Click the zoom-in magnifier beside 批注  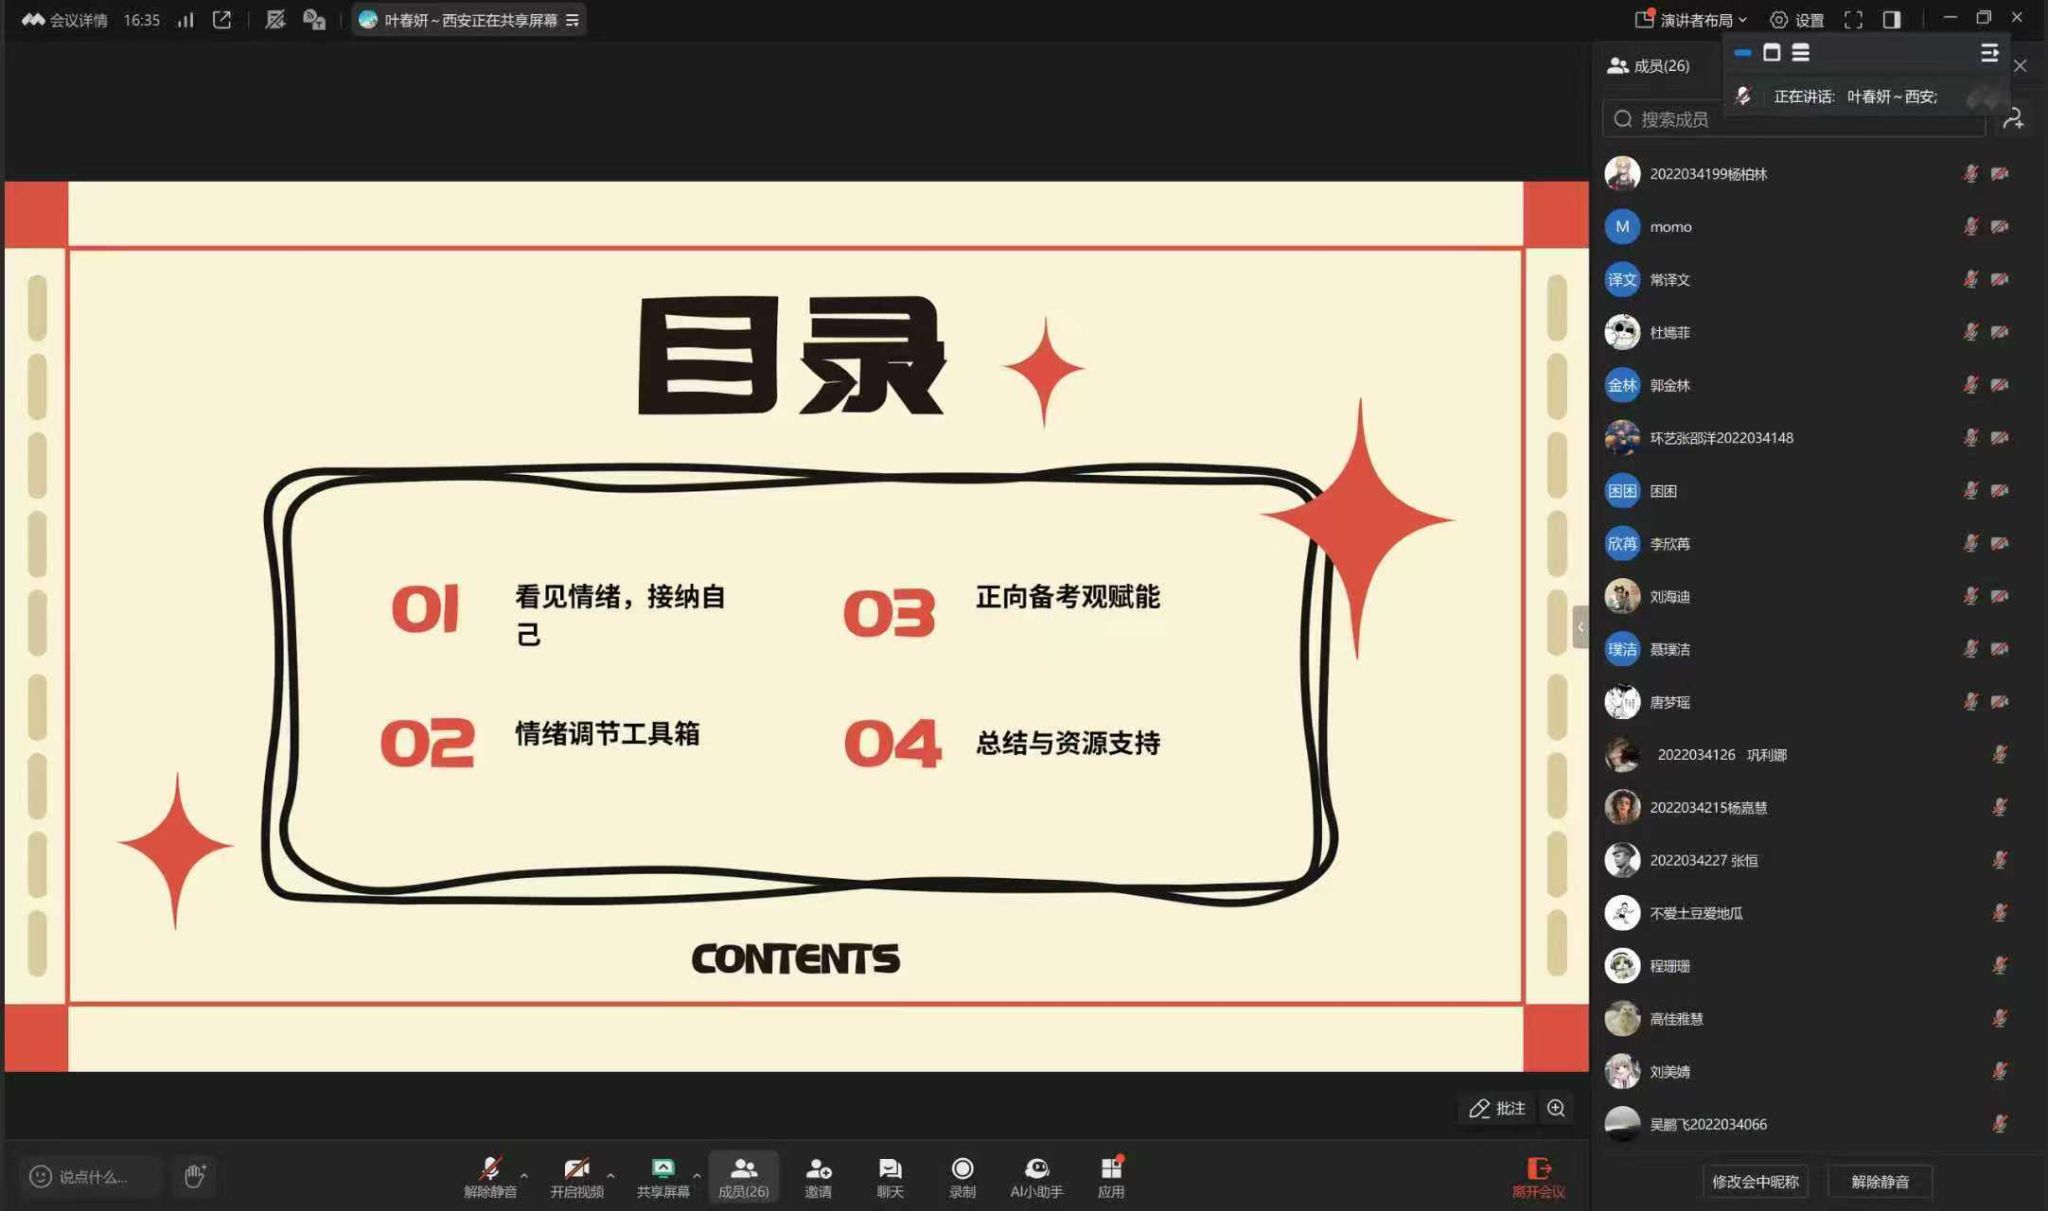point(1556,1108)
